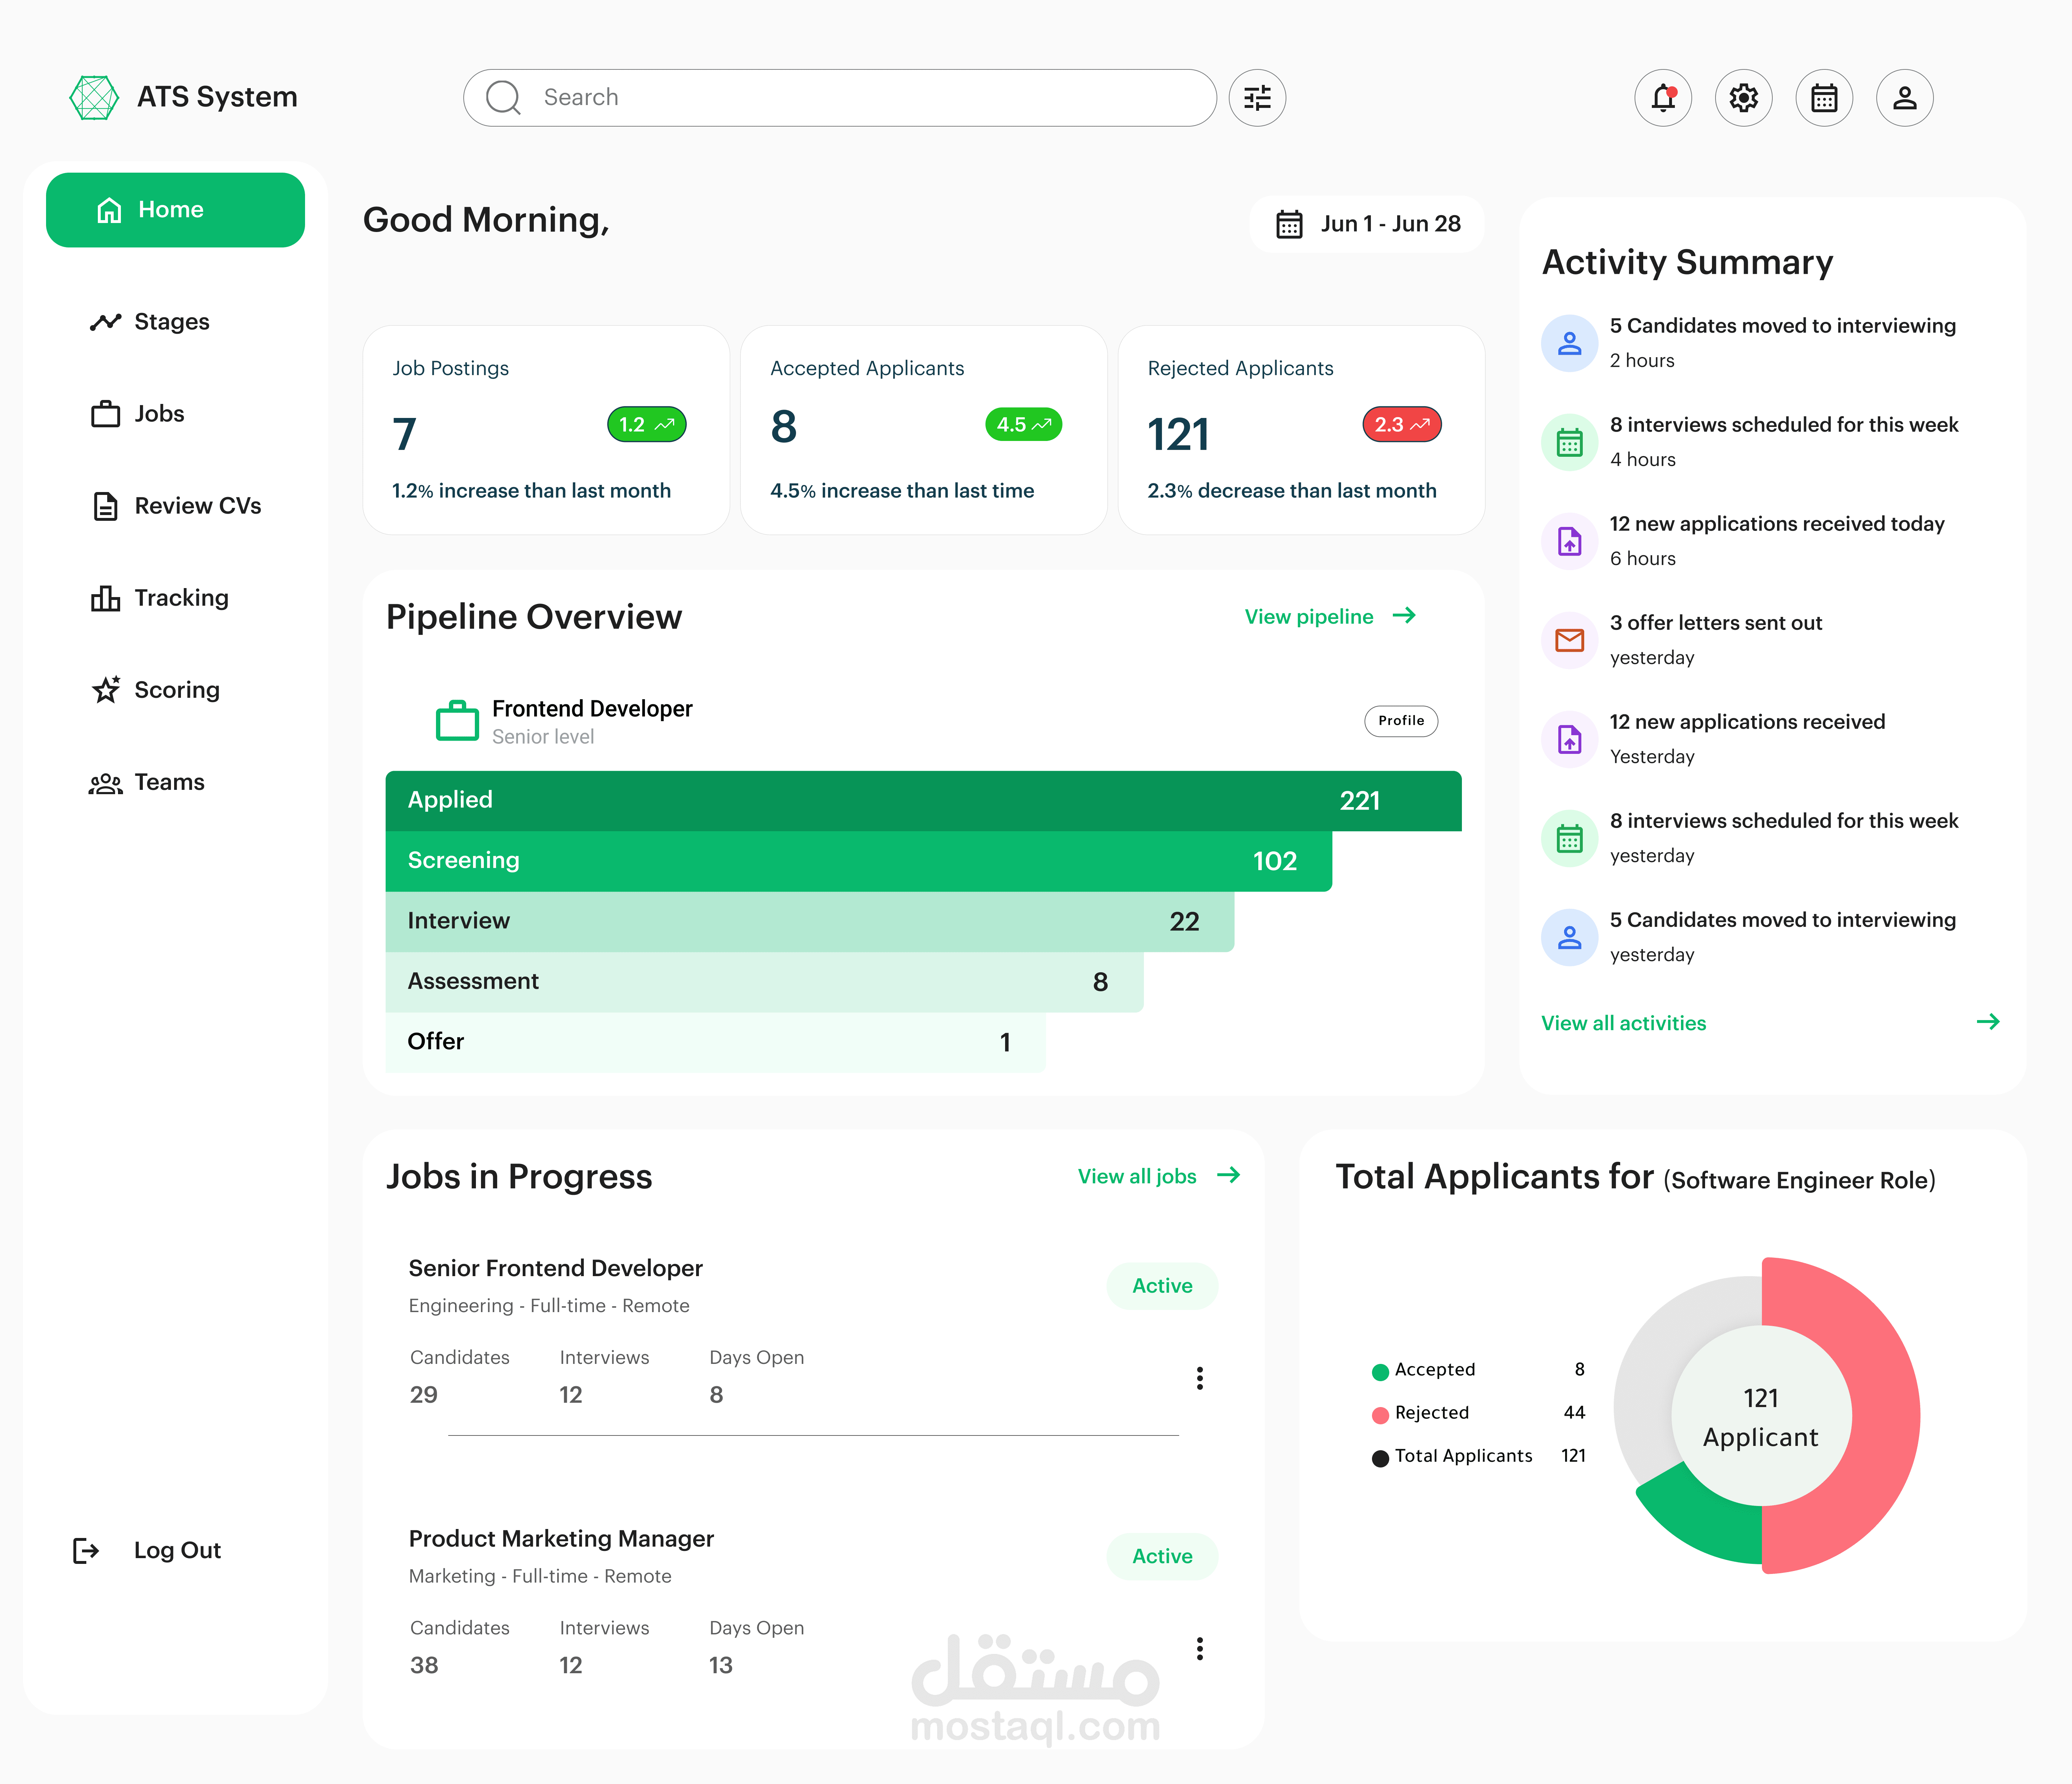Image resolution: width=2072 pixels, height=1784 pixels.
Task: Open Stages in sidebar
Action: [x=150, y=322]
